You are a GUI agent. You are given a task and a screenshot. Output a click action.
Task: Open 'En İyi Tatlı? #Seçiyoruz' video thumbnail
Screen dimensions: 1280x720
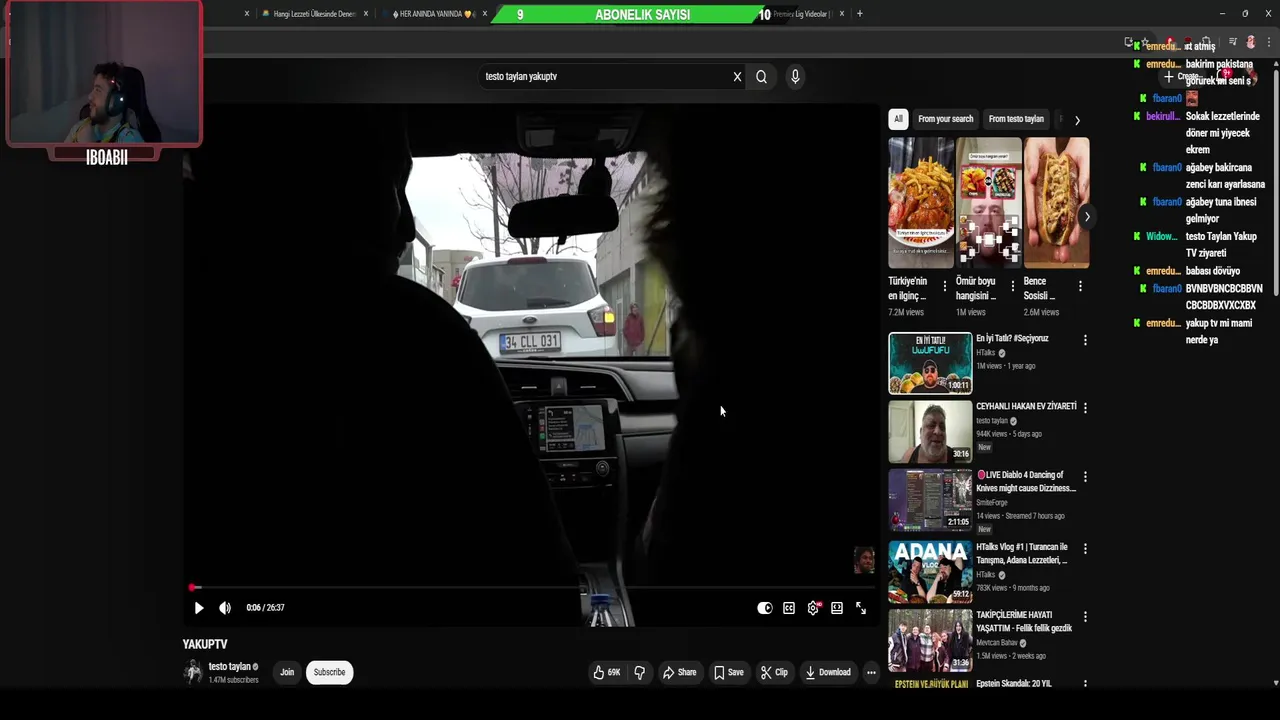(x=930, y=363)
